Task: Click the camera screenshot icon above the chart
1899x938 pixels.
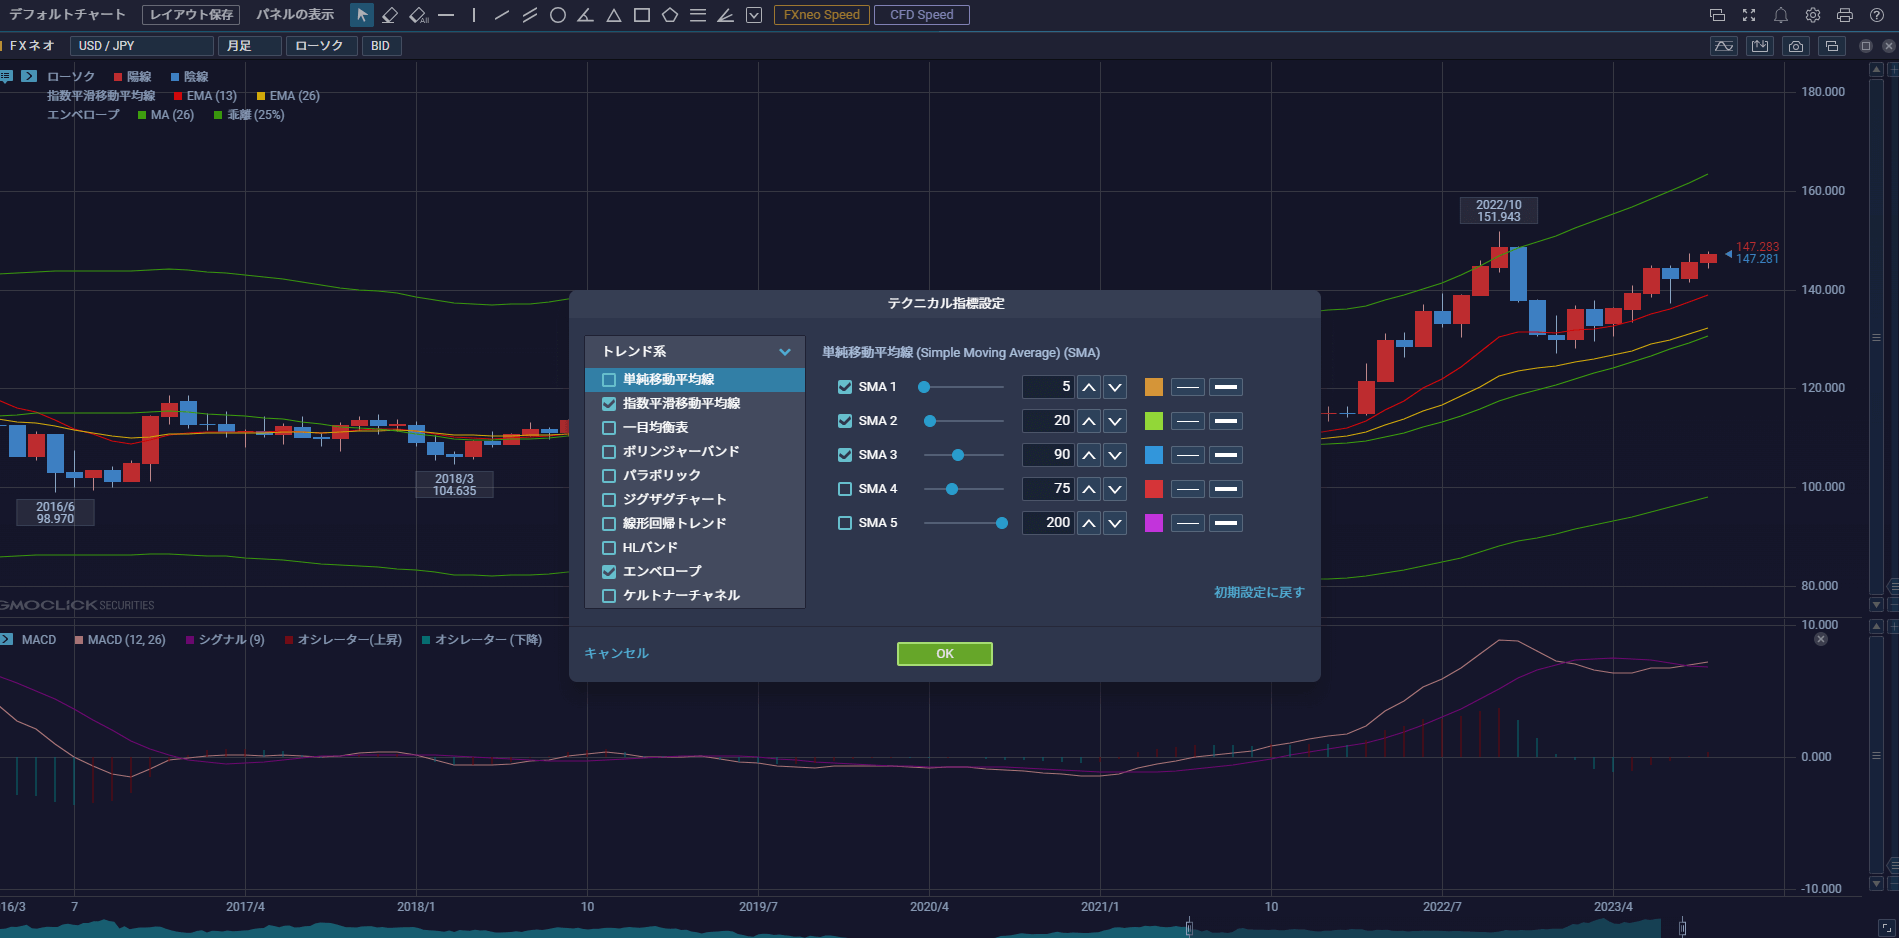Action: pyautogui.click(x=1796, y=45)
